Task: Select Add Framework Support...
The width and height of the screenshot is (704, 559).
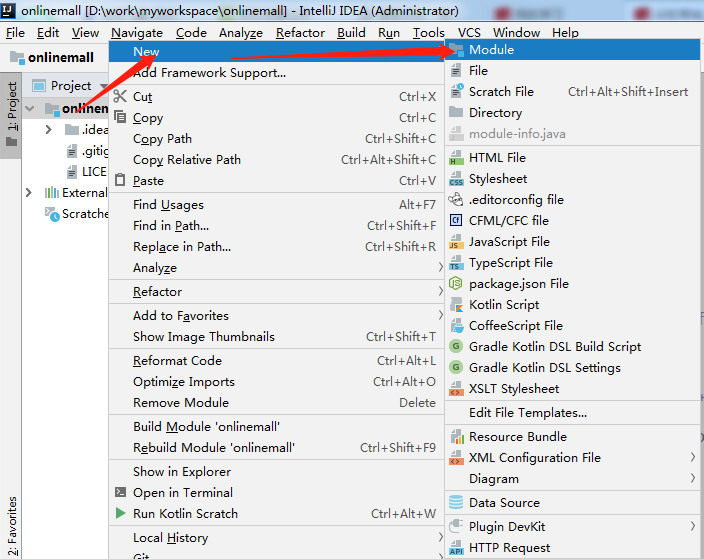Action: pos(277,73)
